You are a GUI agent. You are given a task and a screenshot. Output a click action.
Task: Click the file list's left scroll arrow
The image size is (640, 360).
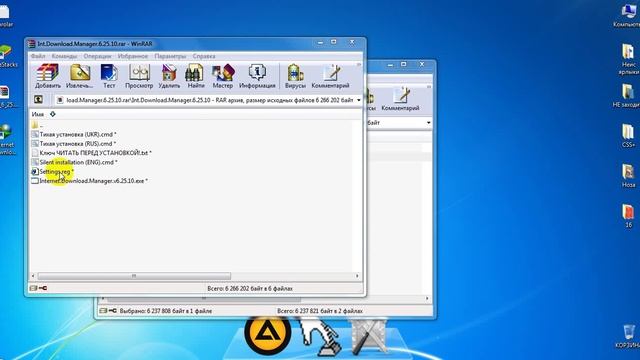[x=33, y=276]
